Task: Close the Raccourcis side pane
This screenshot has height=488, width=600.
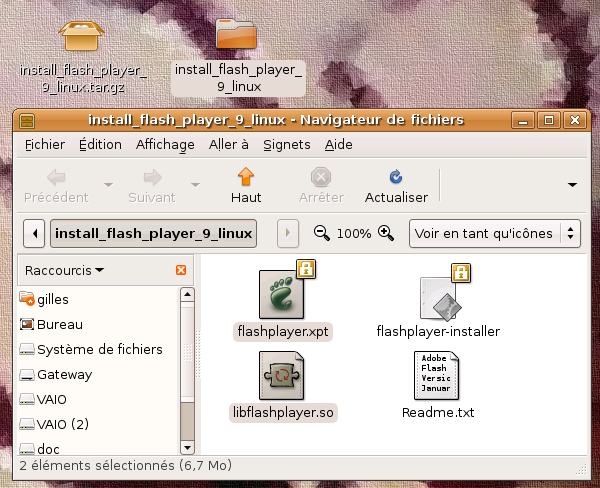Action: 181,270
